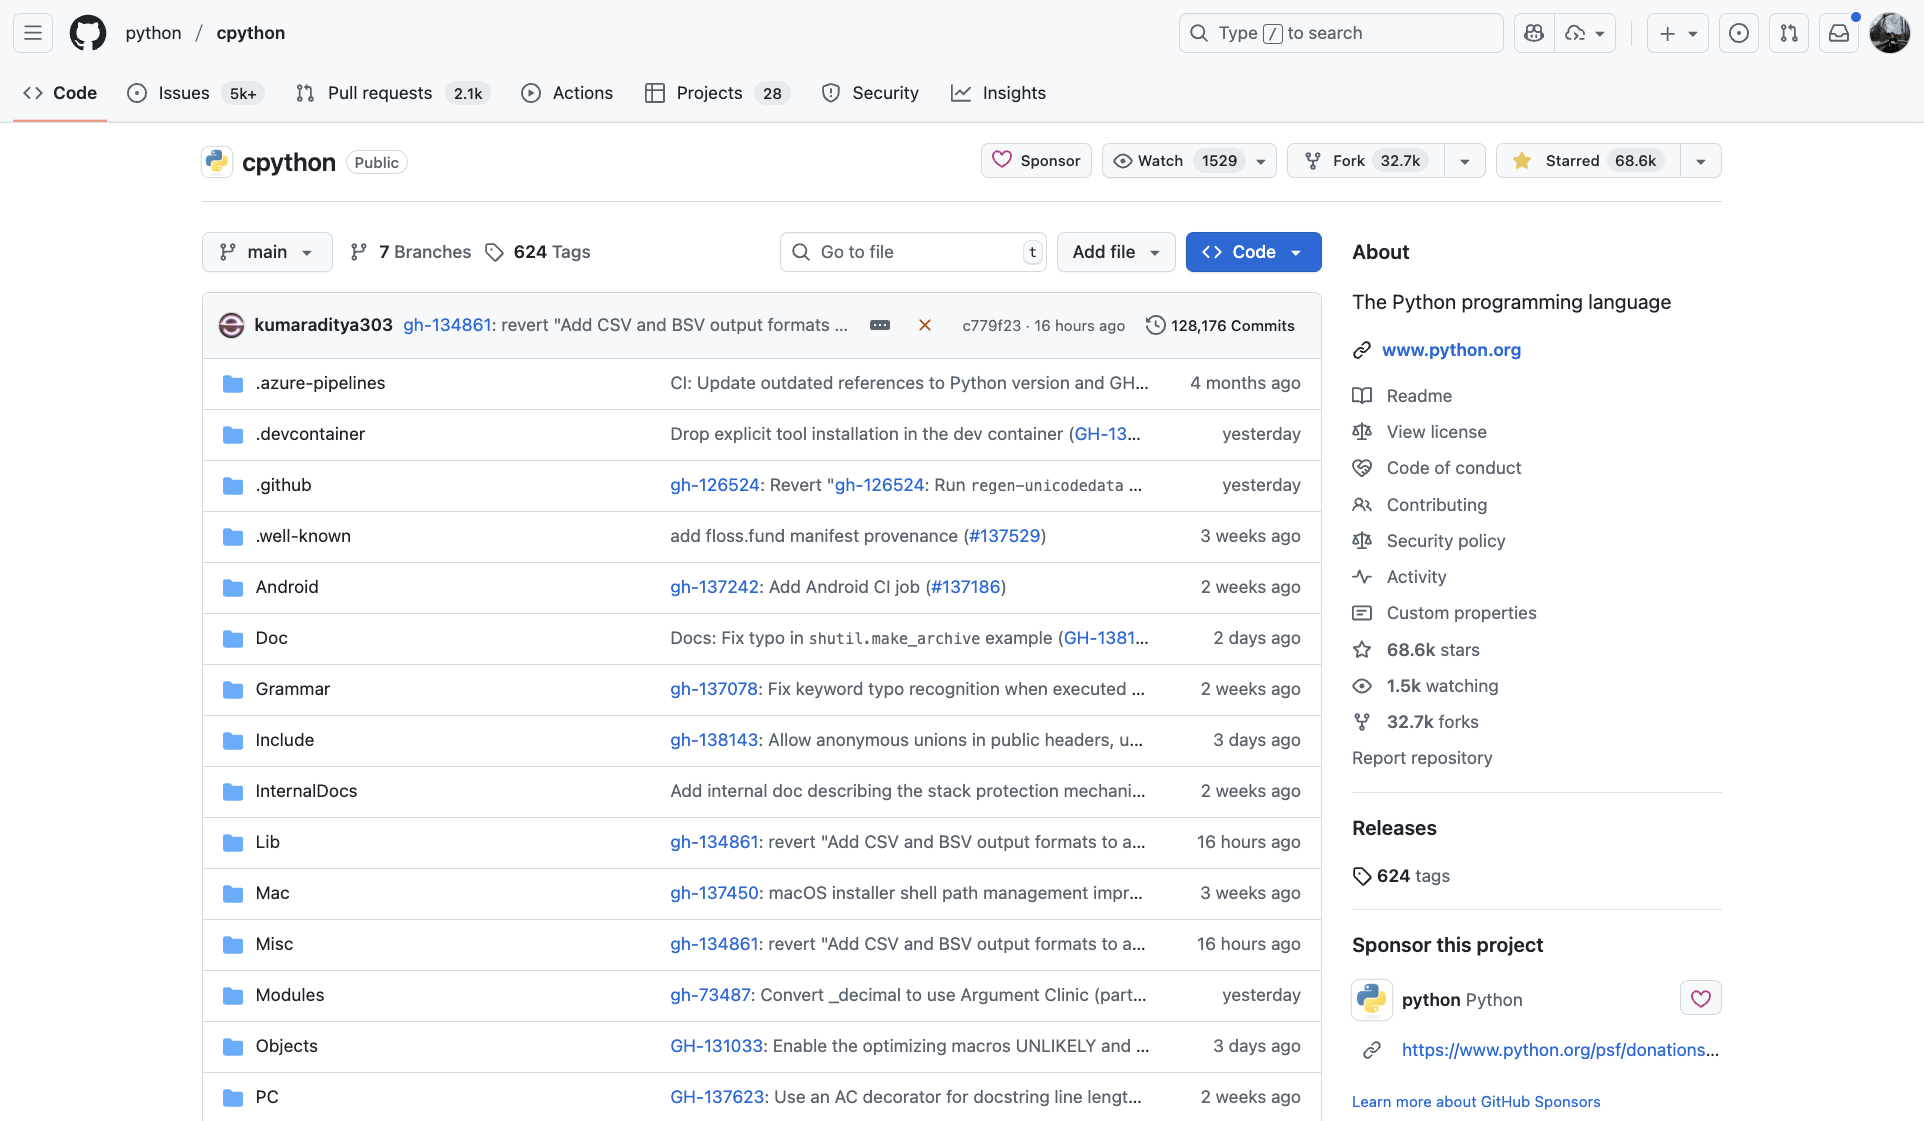Viewport: 1924px width, 1121px height.
Task: Open the hamburger navigation menu
Action: point(33,33)
